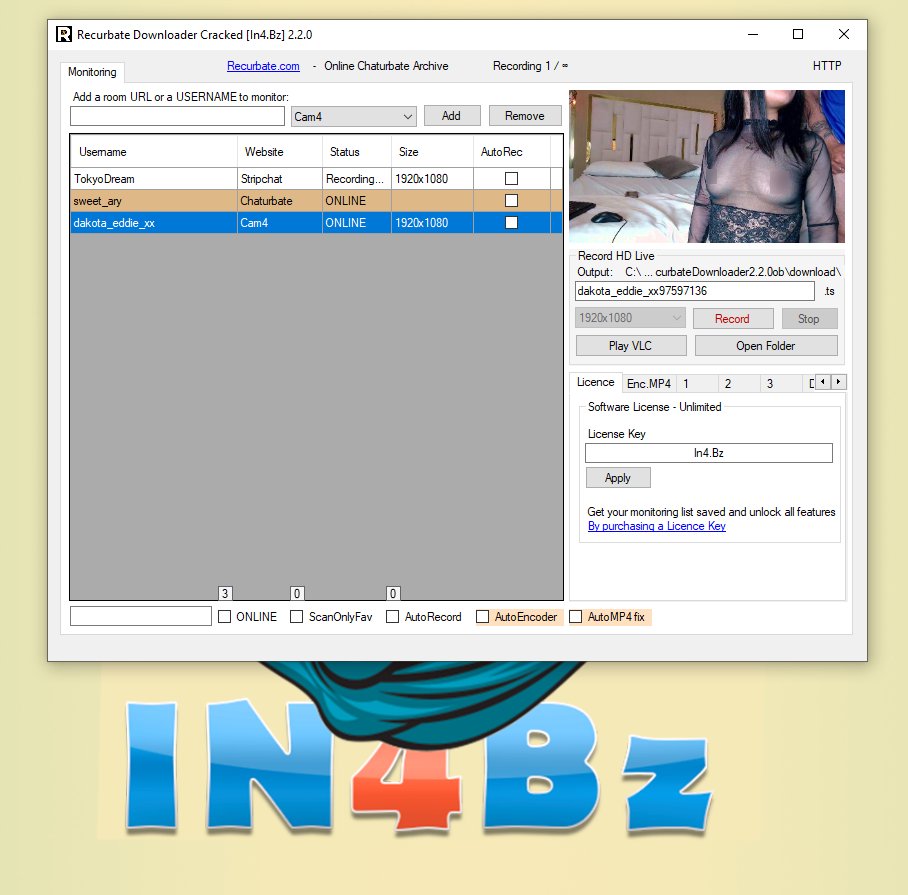Switch to the Licence tab
908x895 pixels.
(595, 382)
